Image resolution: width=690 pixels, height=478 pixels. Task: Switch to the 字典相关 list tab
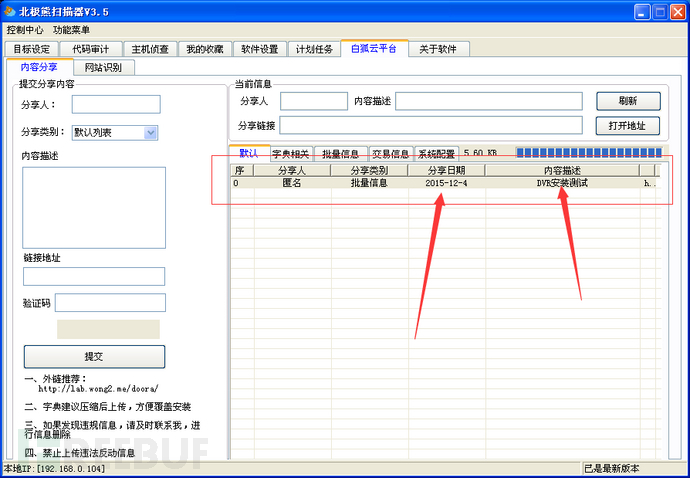pyautogui.click(x=291, y=154)
